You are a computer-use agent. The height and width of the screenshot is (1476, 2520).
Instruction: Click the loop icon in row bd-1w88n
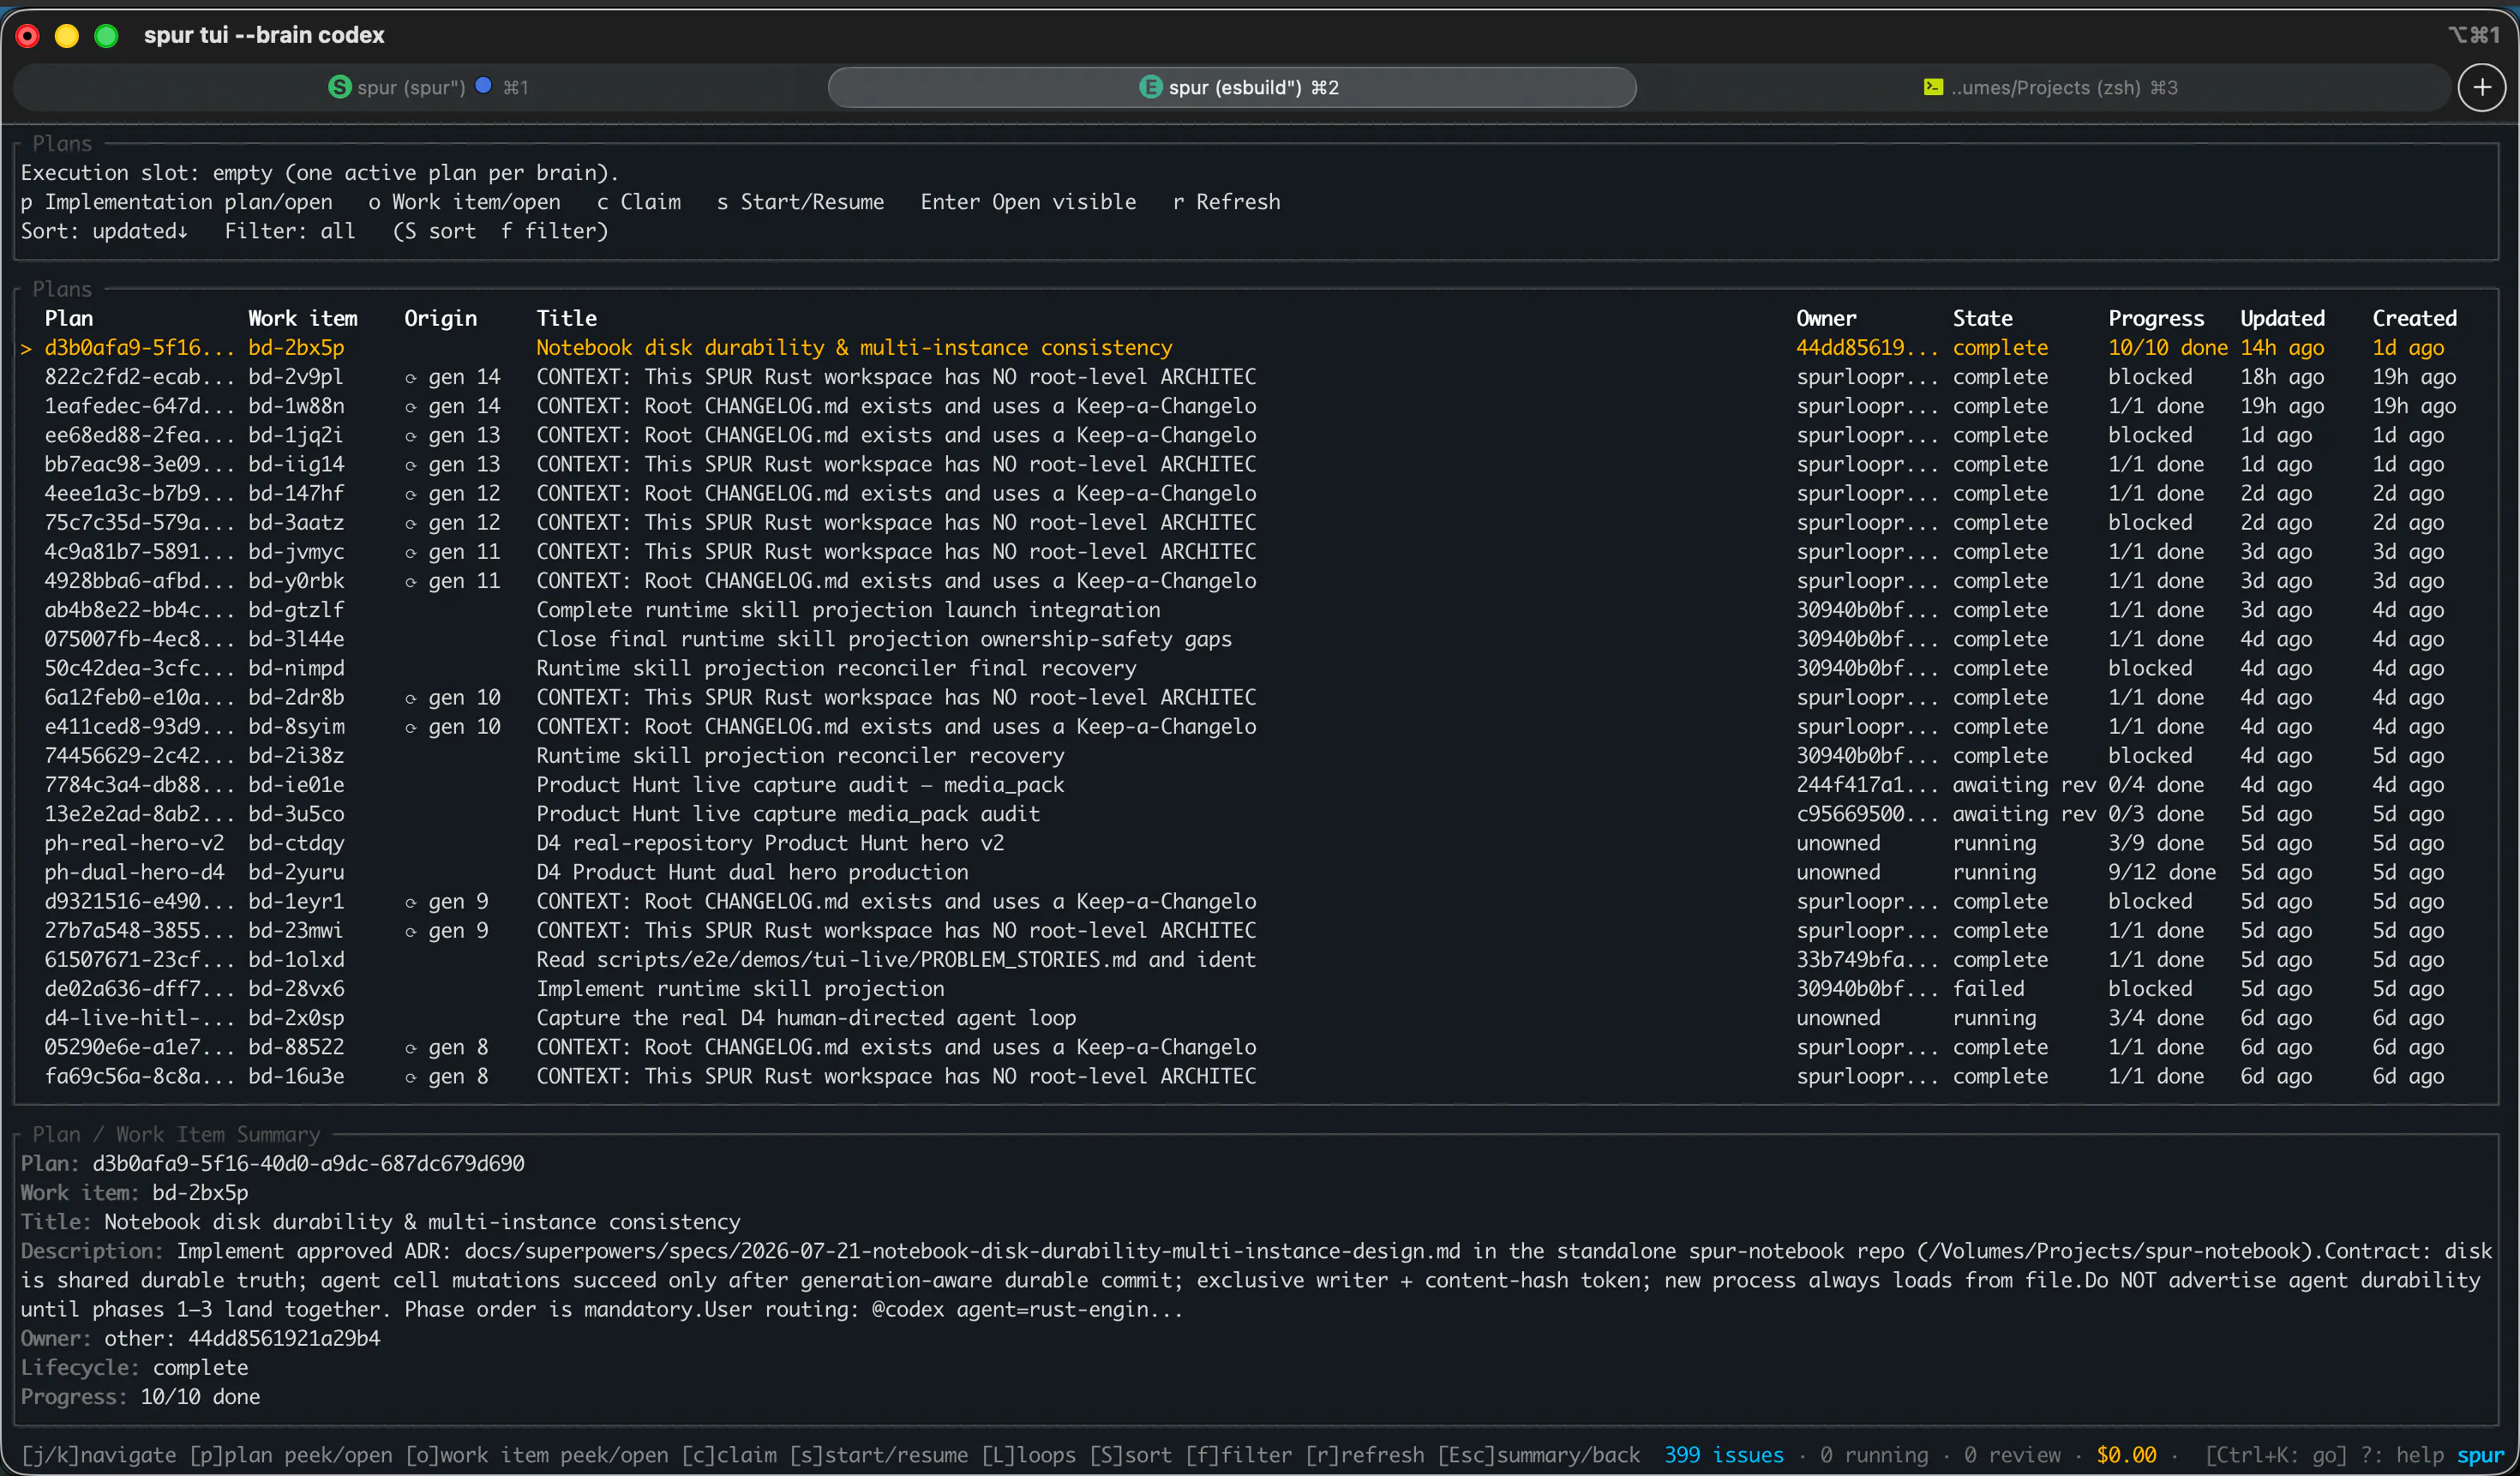(411, 407)
